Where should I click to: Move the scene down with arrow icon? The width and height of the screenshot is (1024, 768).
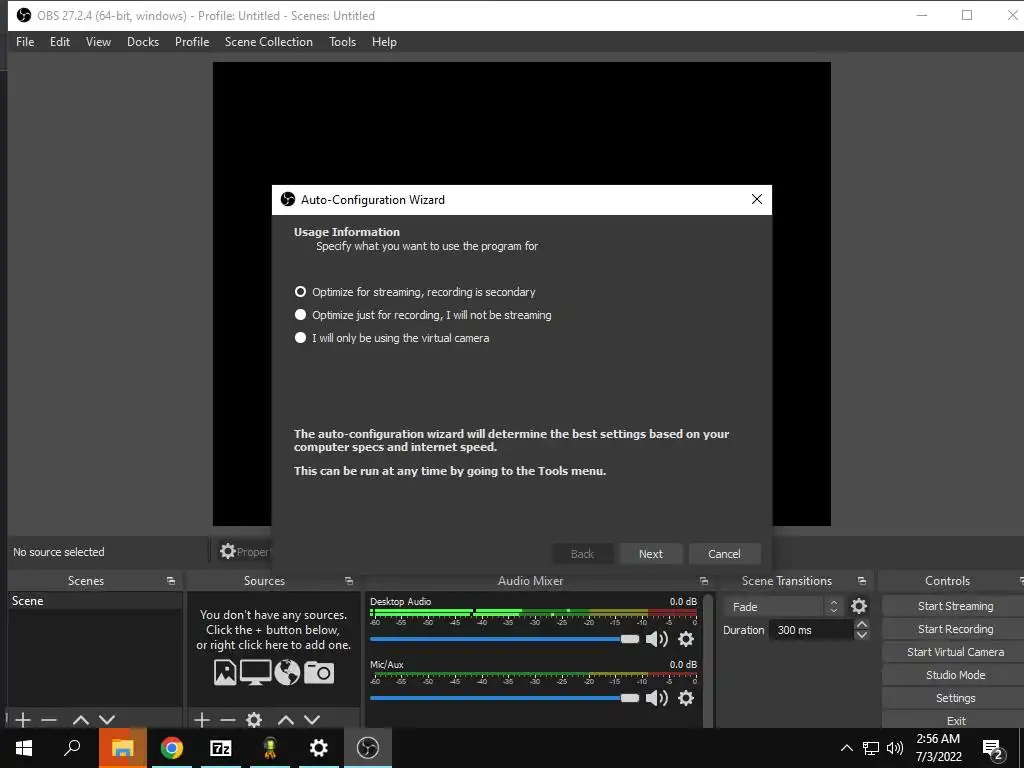(x=107, y=720)
